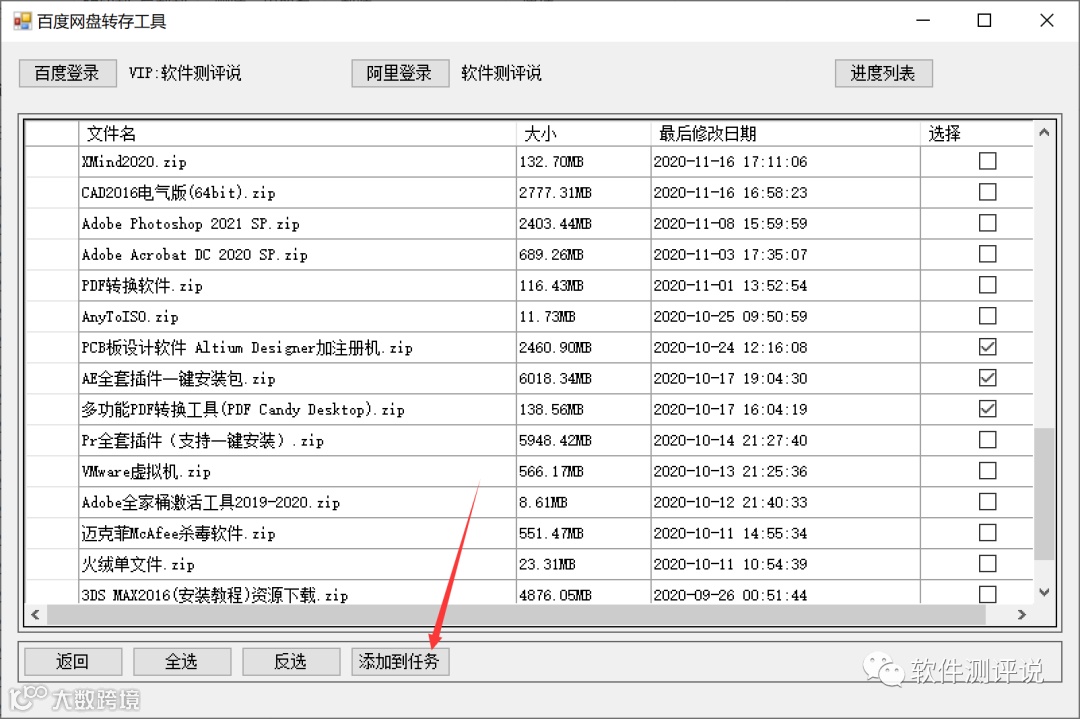This screenshot has height=719, width=1080.
Task: Check the box for Adobe Photoshop 2021 SP.zip
Action: click(x=987, y=223)
